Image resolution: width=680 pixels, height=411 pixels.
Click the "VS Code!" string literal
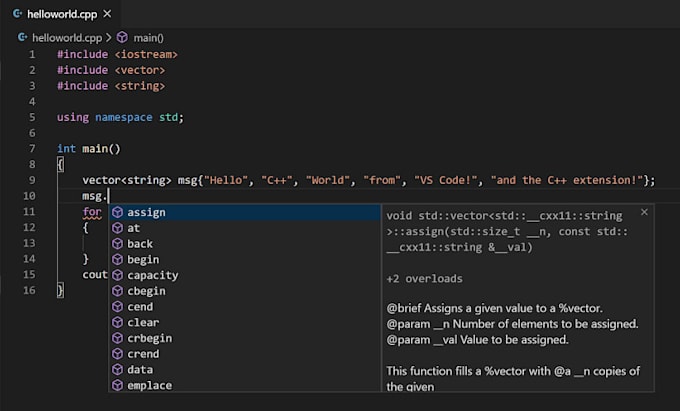click(x=448, y=180)
